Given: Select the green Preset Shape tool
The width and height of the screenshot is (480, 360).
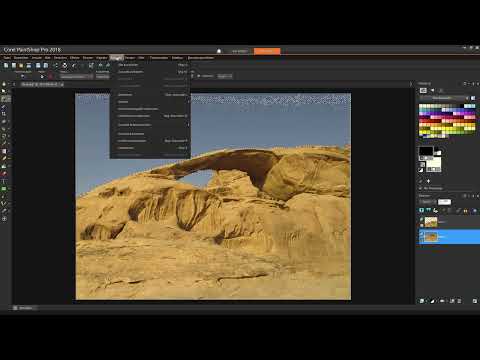Looking at the screenshot, I should click(4, 189).
